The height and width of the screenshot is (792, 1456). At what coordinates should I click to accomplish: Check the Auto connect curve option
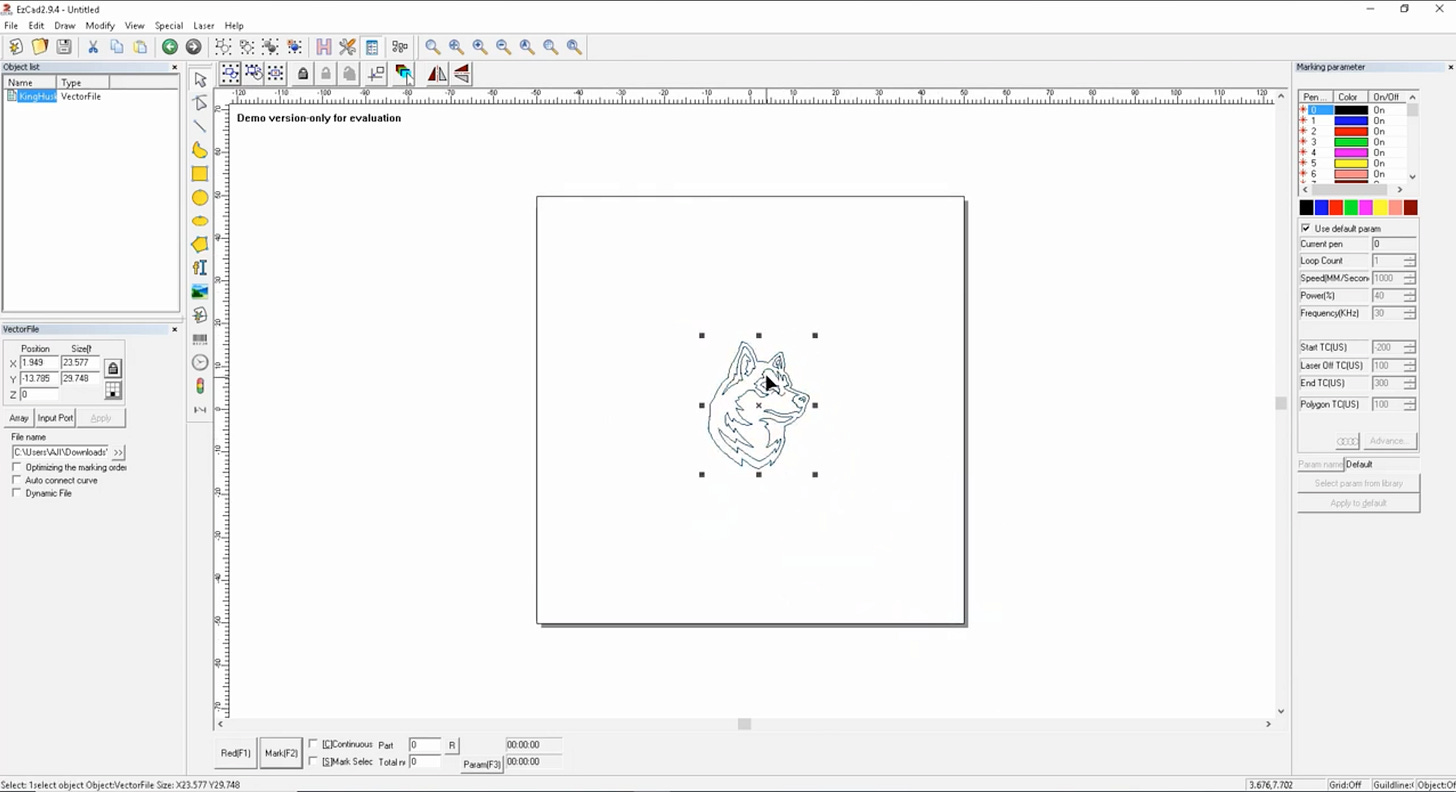[16, 480]
